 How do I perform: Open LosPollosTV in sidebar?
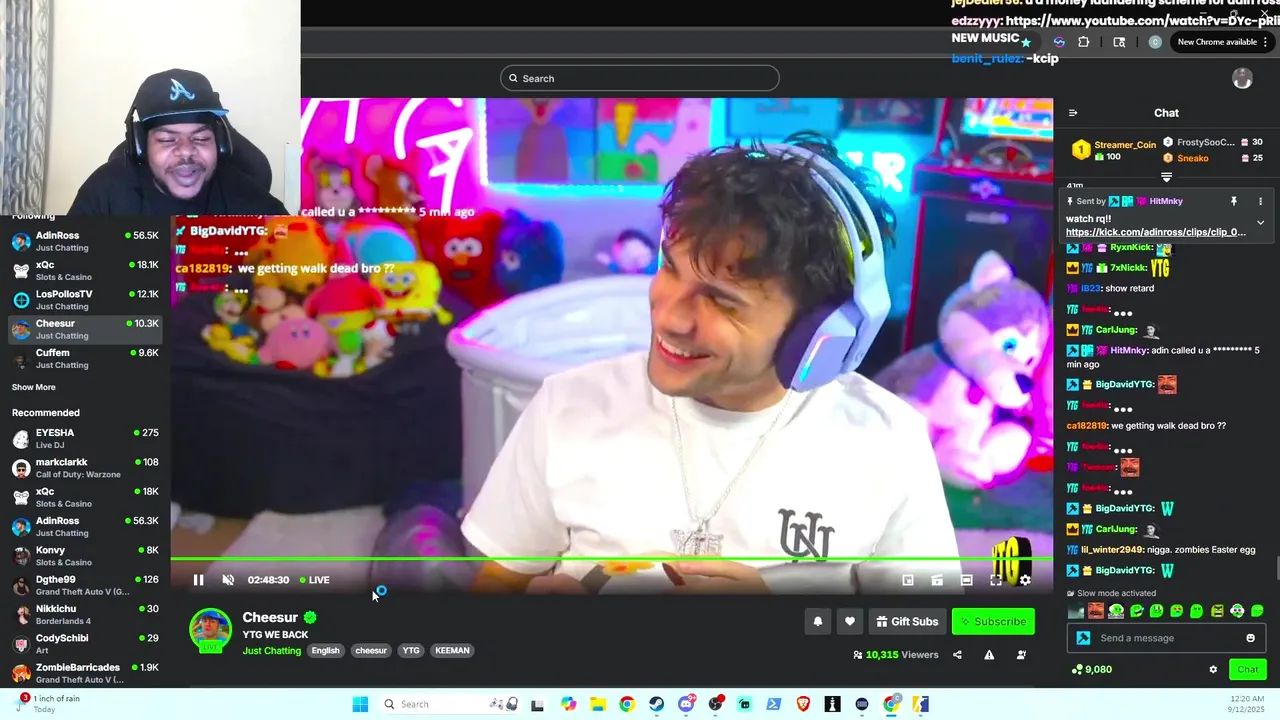pyautogui.click(x=85, y=300)
